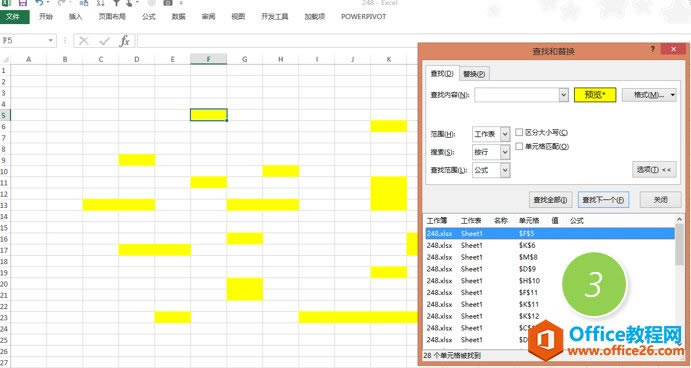Open the 查找范围 公式 dropdown
The width and height of the screenshot is (691, 368).
pyautogui.click(x=505, y=170)
